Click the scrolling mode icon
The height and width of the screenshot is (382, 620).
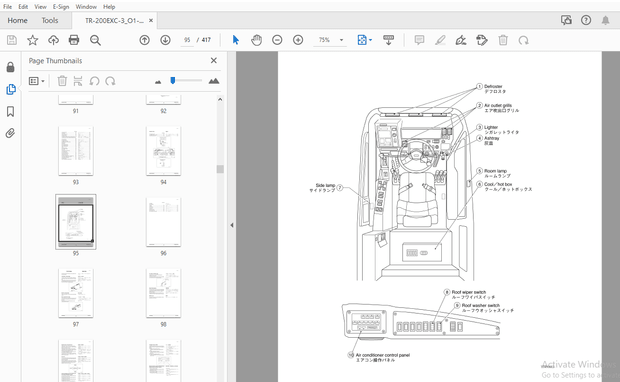[x=388, y=40]
